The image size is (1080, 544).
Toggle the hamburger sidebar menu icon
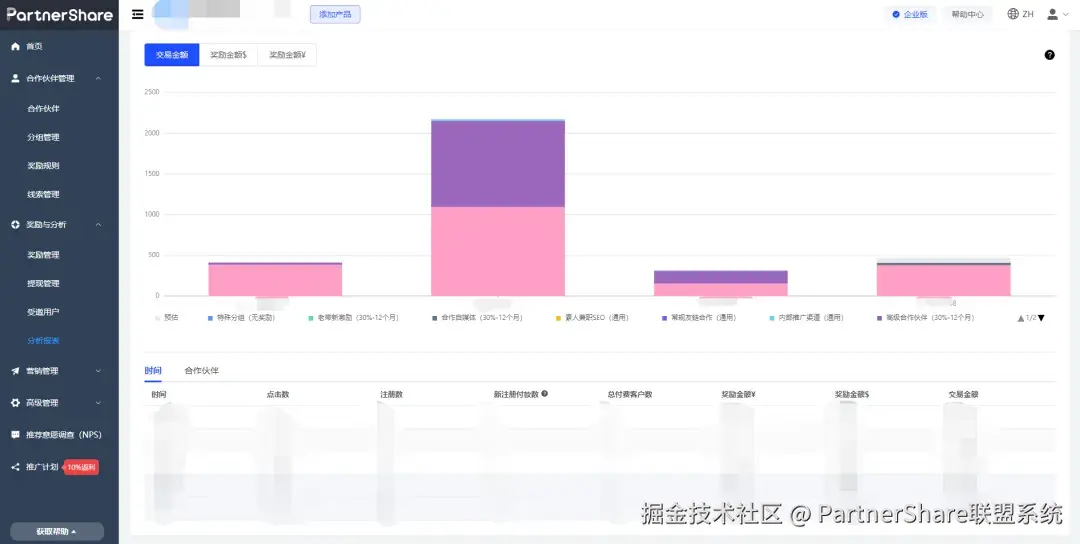coord(138,14)
